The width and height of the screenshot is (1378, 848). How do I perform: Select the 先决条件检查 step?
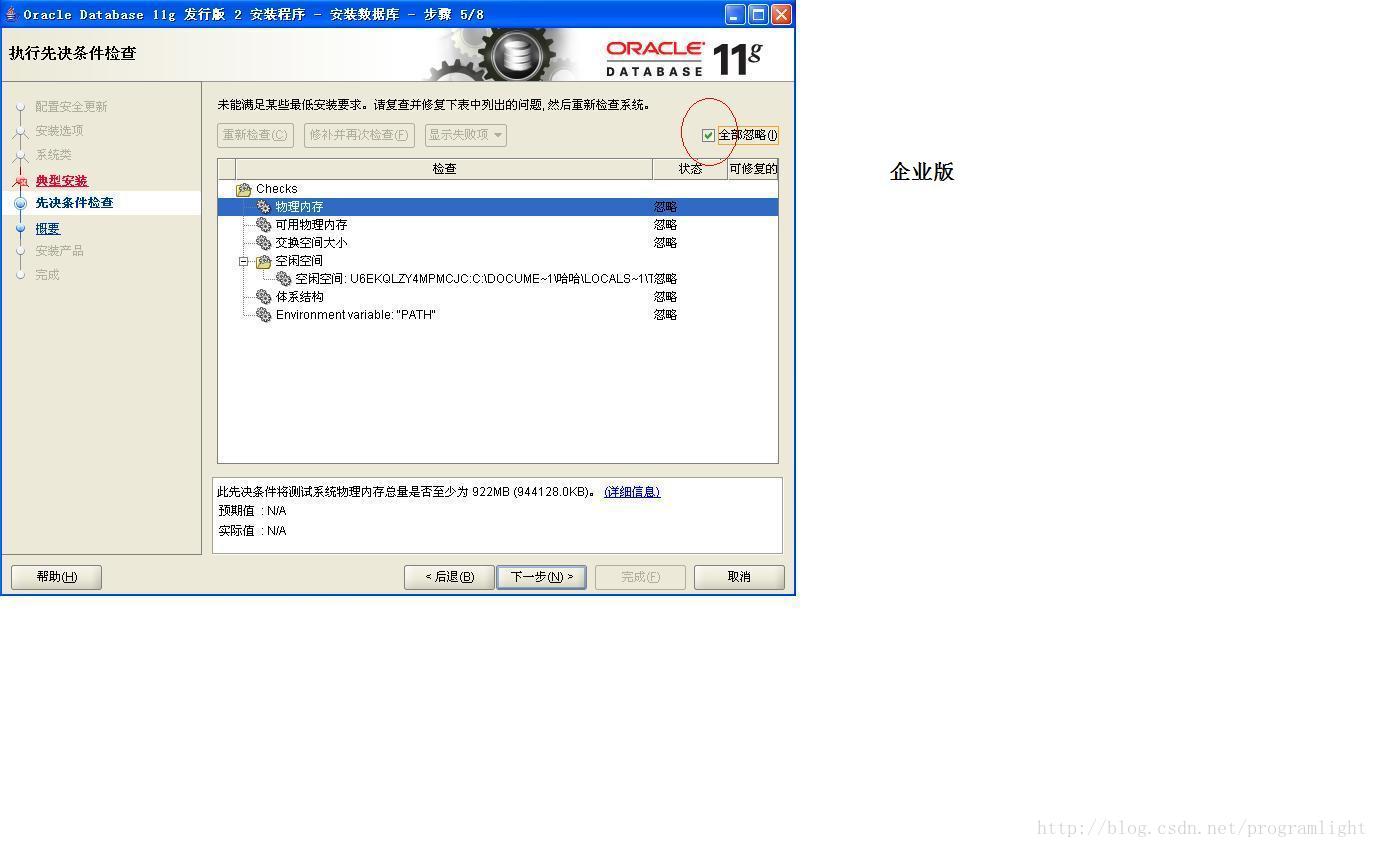tap(75, 203)
